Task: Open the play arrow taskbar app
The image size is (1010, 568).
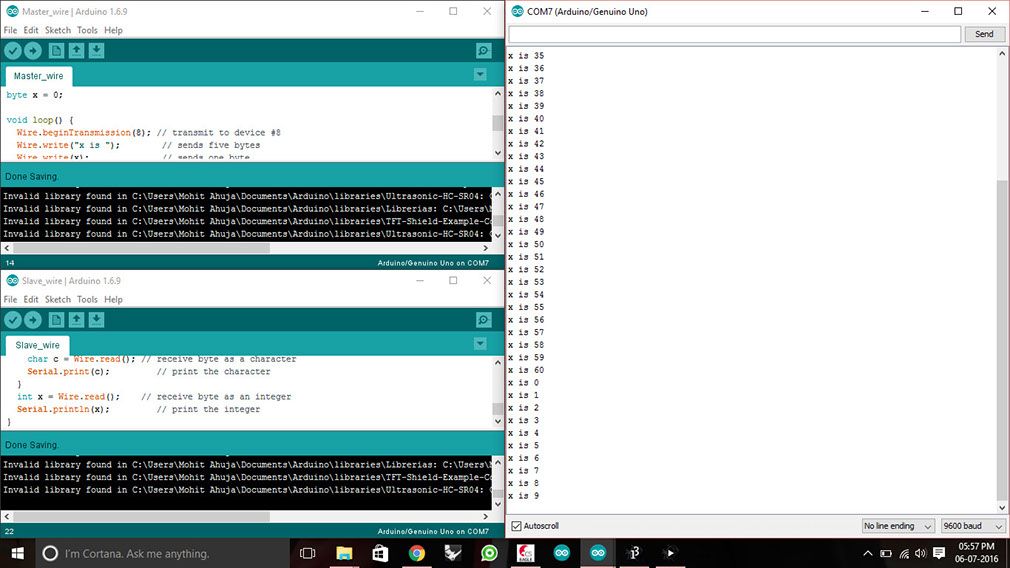Action: click(670, 553)
